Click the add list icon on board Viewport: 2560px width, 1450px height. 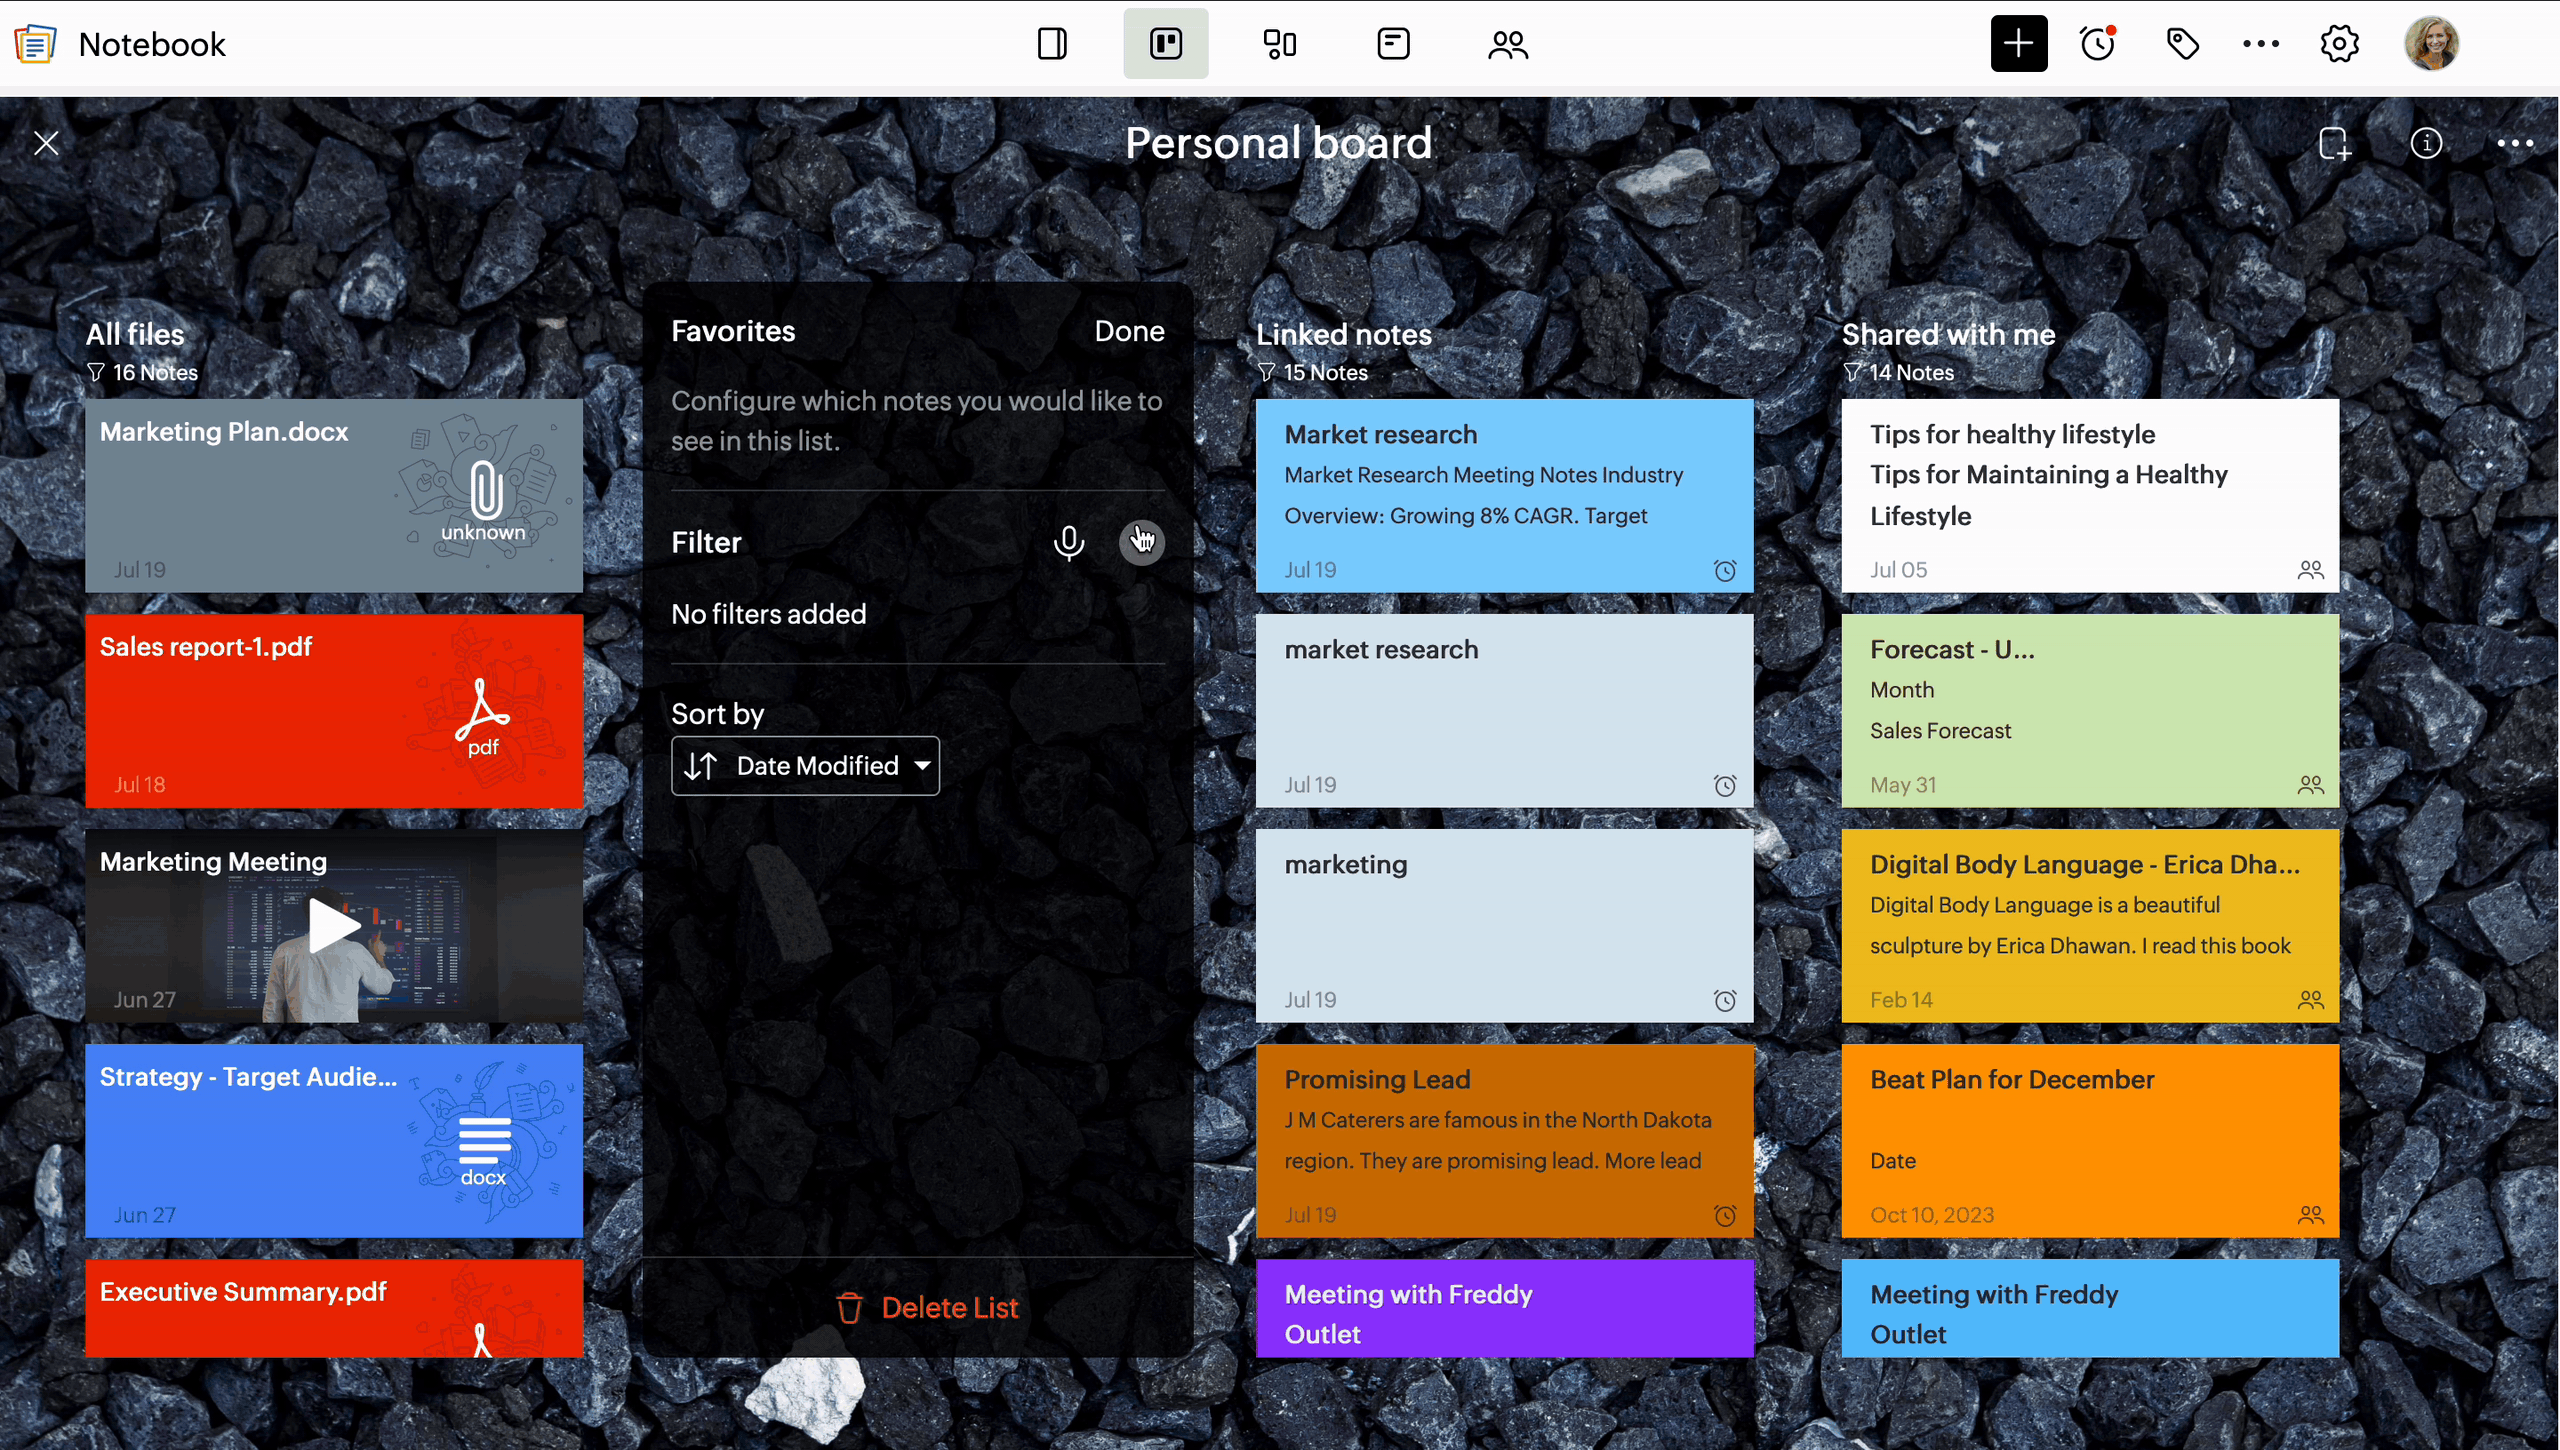pos(2334,143)
